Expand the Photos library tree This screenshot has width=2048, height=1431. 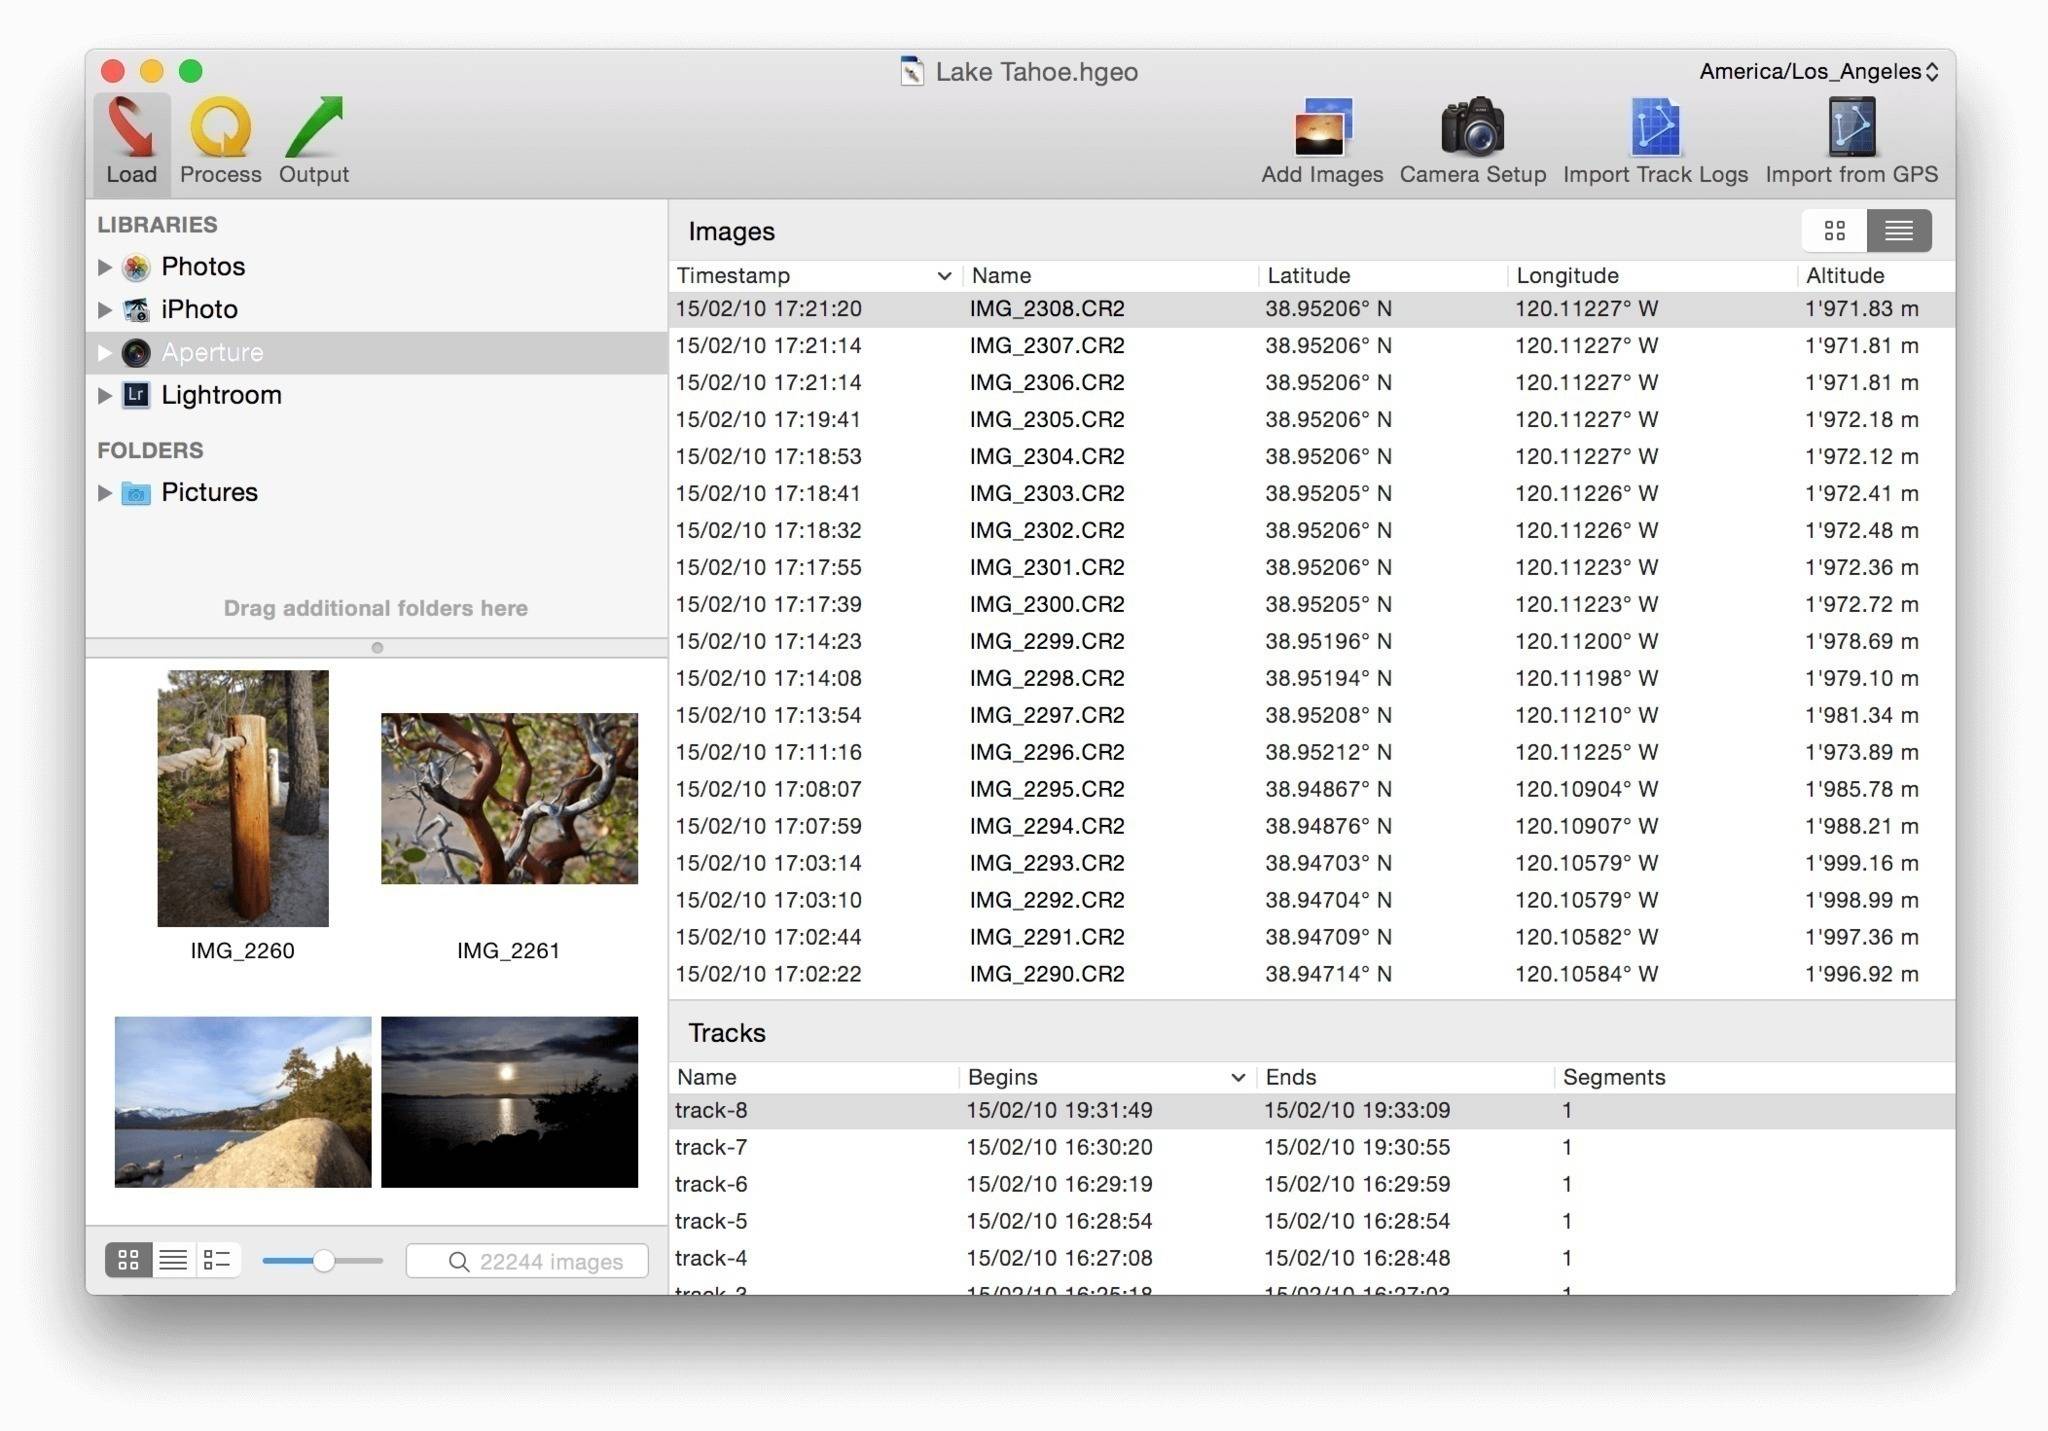click(104, 267)
